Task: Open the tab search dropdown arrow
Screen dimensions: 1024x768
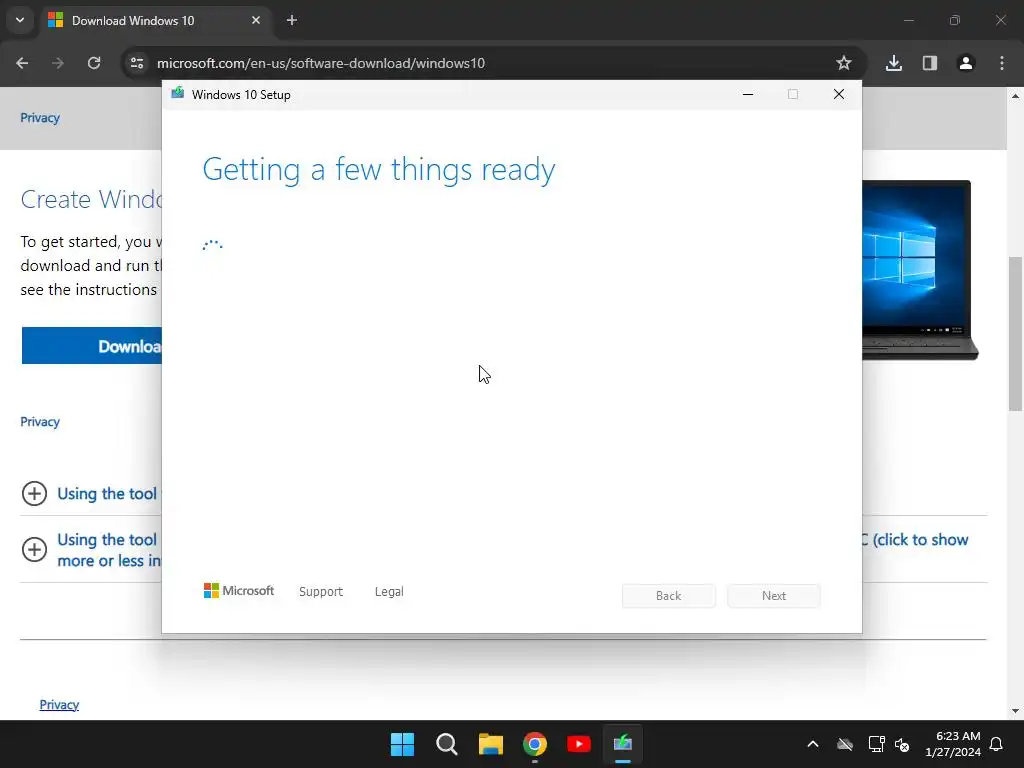Action: click(x=20, y=20)
